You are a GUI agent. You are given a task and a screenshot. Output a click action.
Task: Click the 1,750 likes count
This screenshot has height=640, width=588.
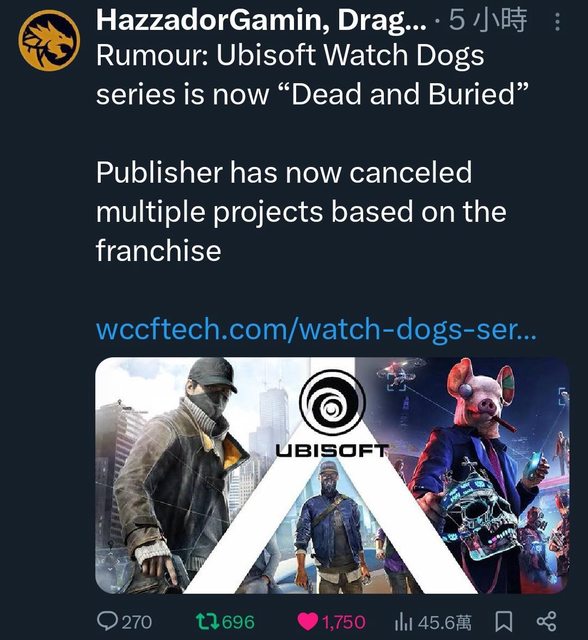coord(344,622)
